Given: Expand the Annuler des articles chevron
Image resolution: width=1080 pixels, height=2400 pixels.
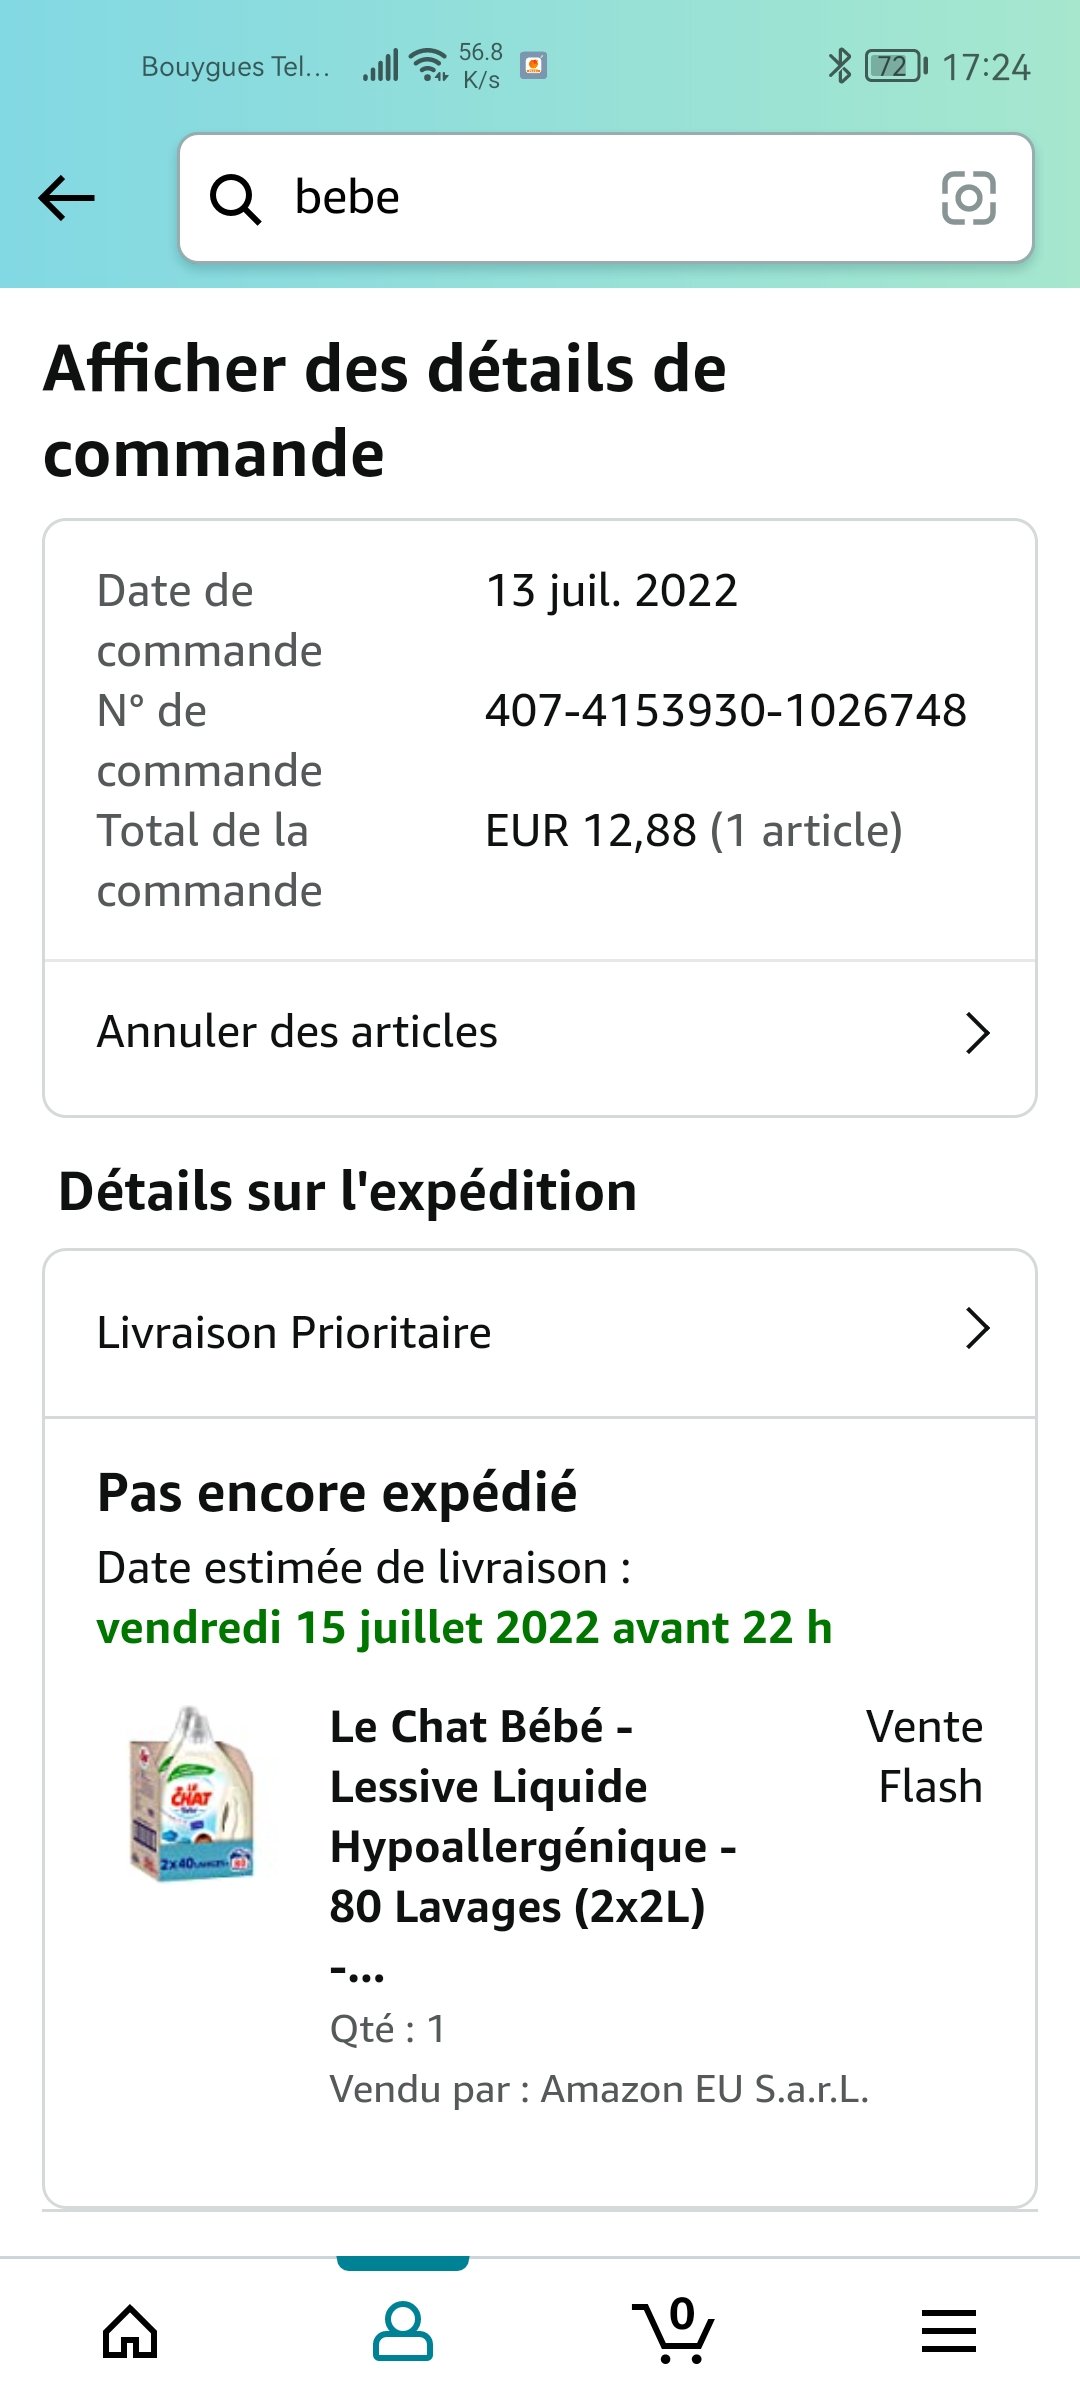Looking at the screenshot, I should pos(977,1033).
